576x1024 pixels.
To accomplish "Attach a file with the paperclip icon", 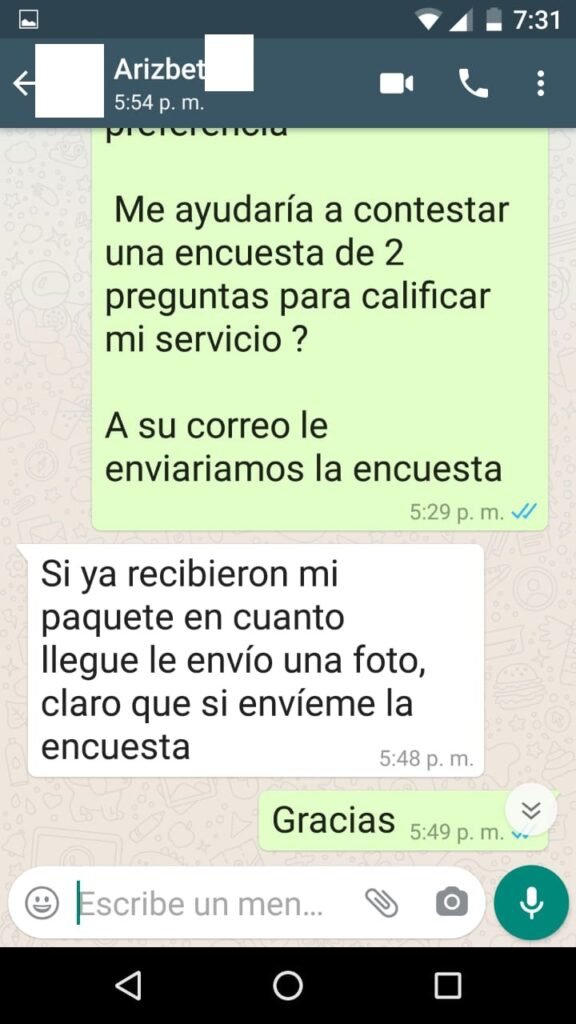I will point(381,903).
